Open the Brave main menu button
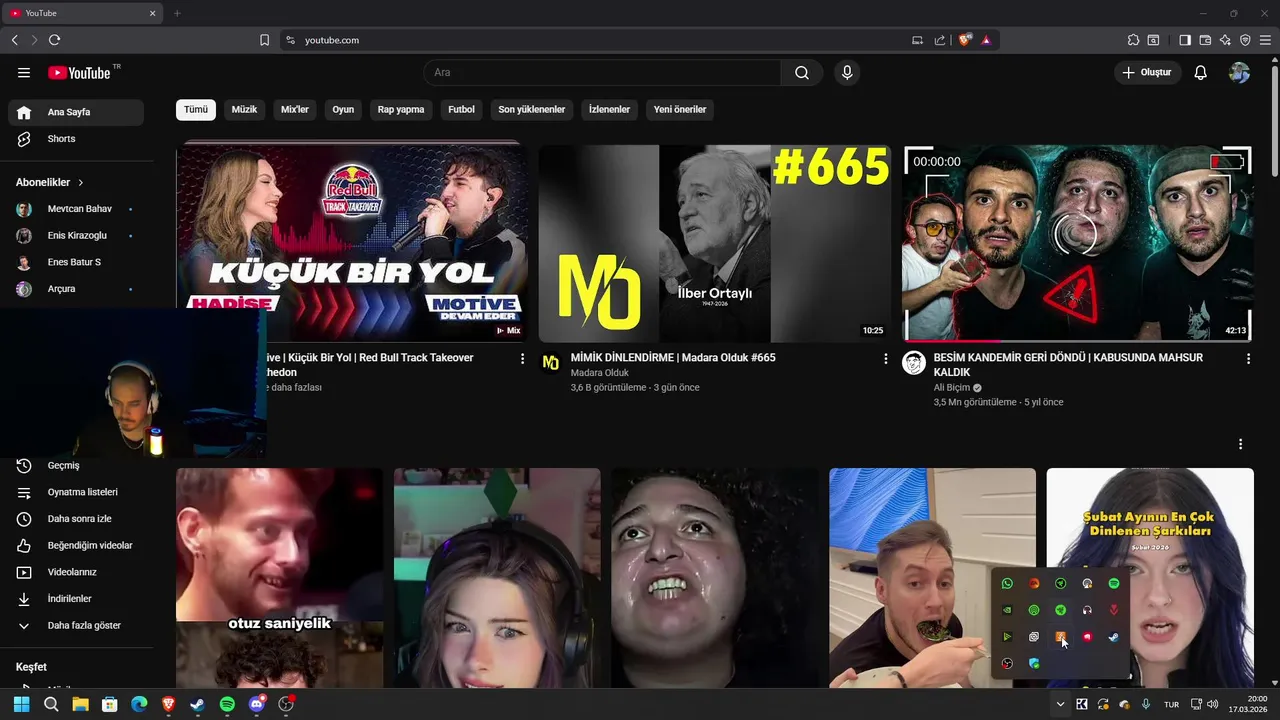 [x=1265, y=40]
